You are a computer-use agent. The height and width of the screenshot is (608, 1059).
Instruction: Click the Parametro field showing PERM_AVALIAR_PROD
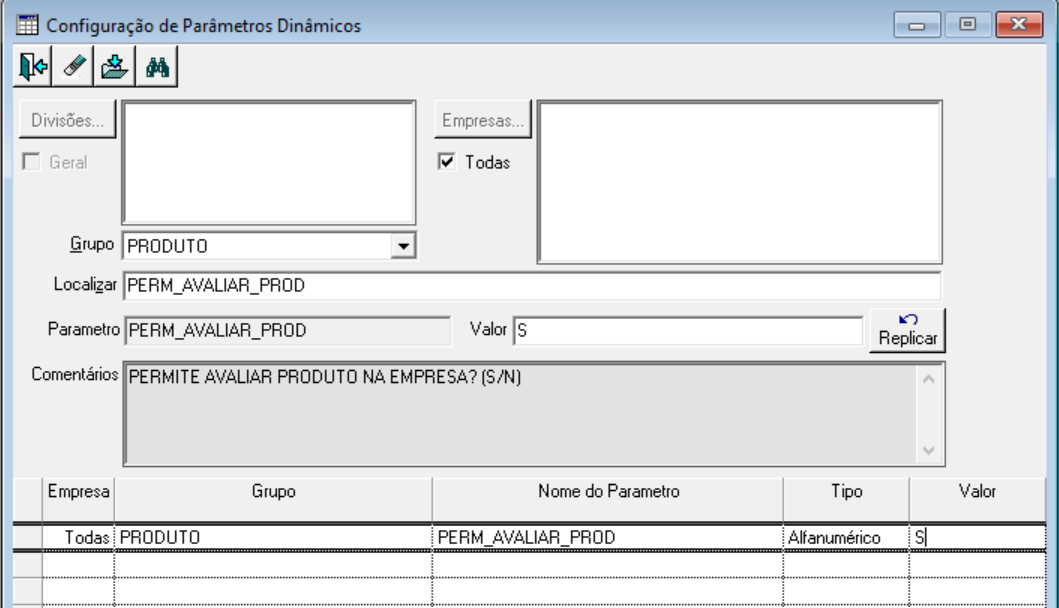[x=287, y=330]
